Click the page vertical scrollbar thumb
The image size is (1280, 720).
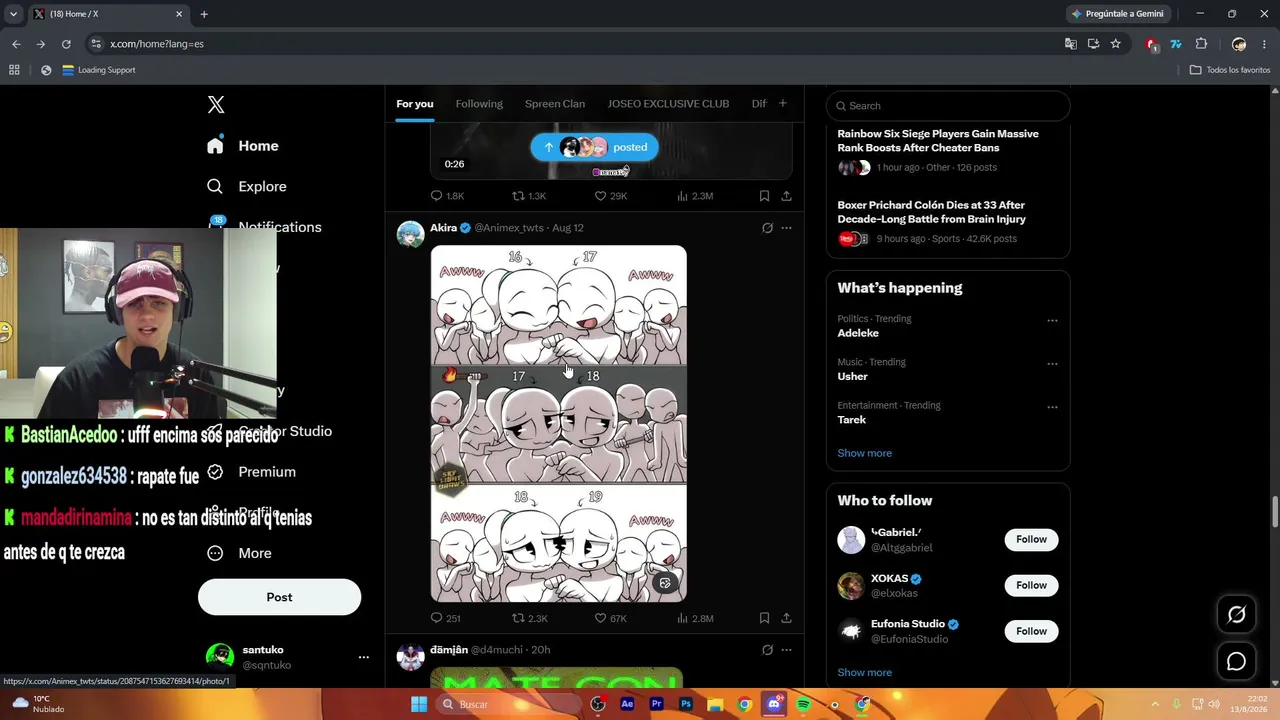click(x=1275, y=510)
